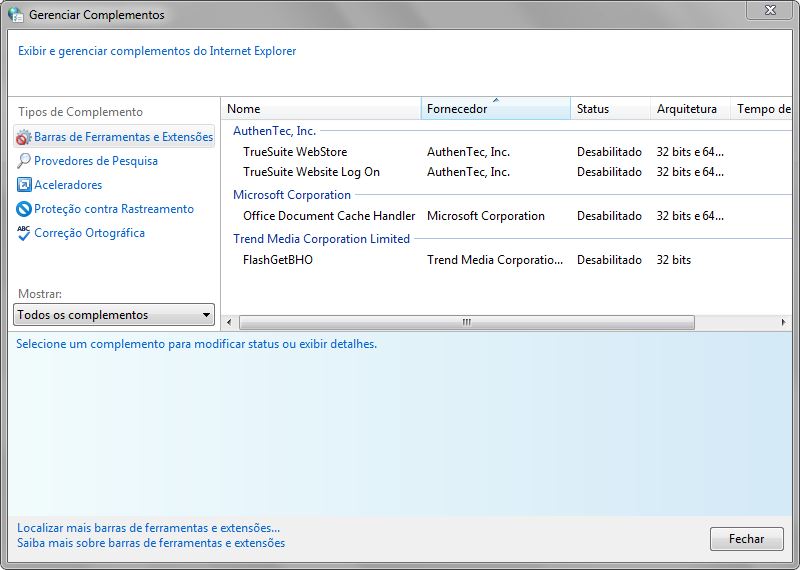Image resolution: width=800 pixels, height=570 pixels.
Task: Sort by the Arquitetura column header
Action: click(x=690, y=109)
